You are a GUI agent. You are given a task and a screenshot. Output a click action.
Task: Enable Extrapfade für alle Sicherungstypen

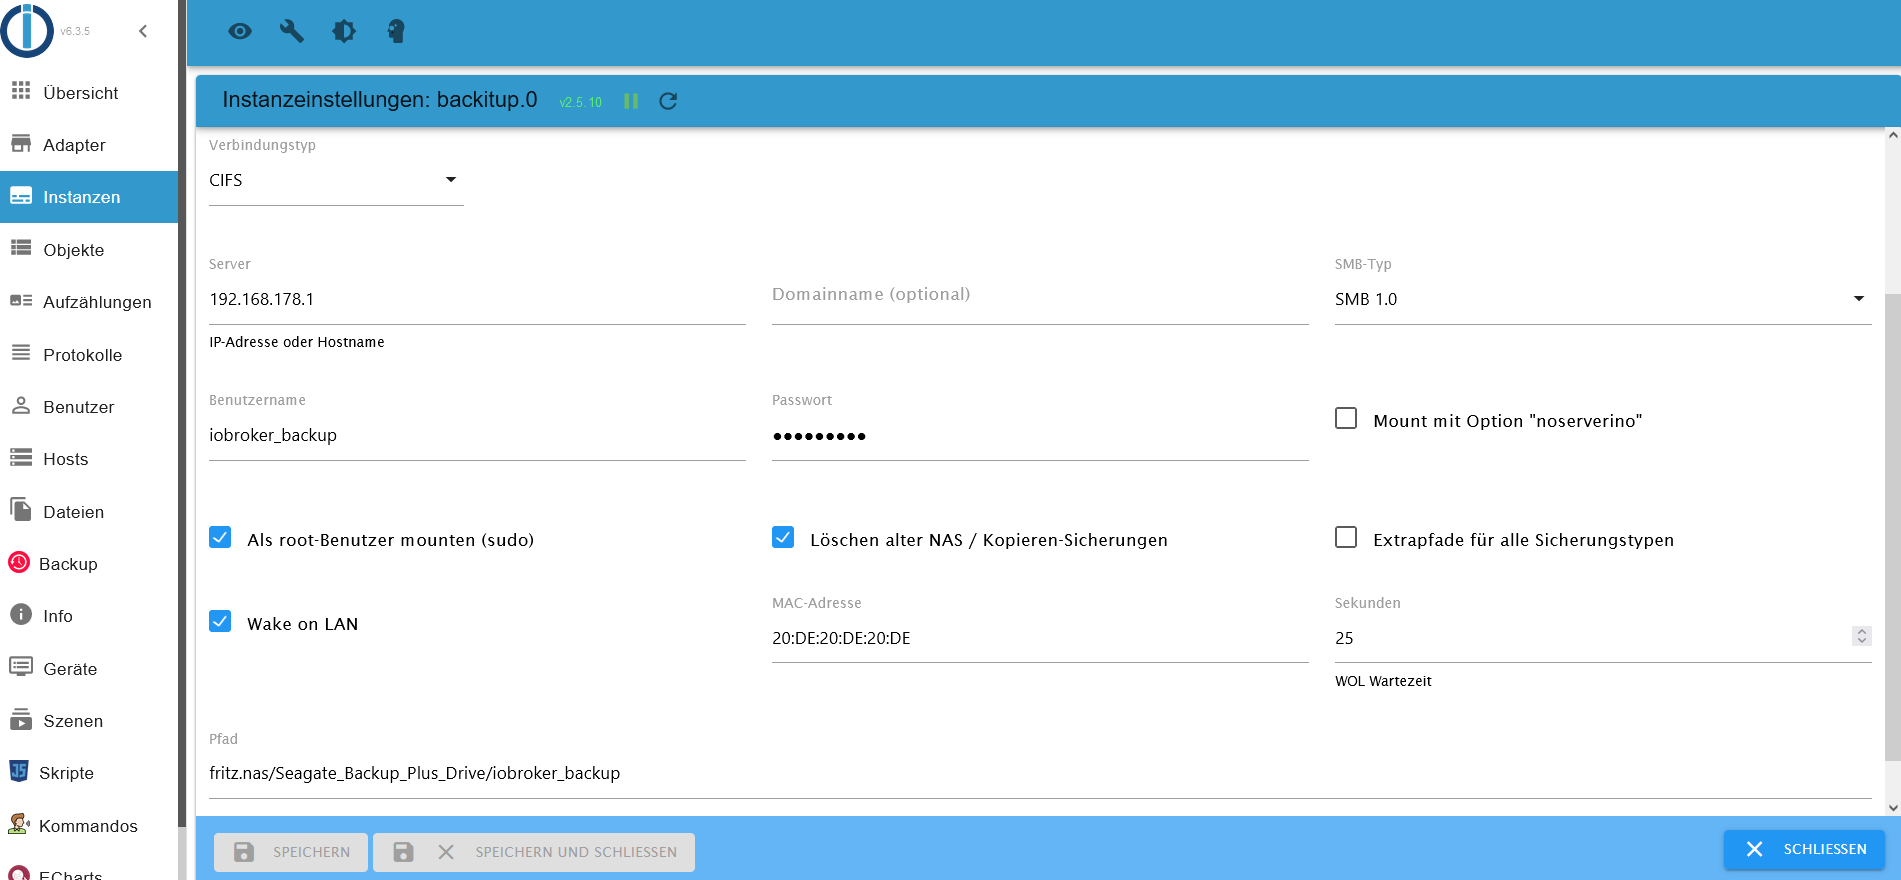tap(1346, 538)
